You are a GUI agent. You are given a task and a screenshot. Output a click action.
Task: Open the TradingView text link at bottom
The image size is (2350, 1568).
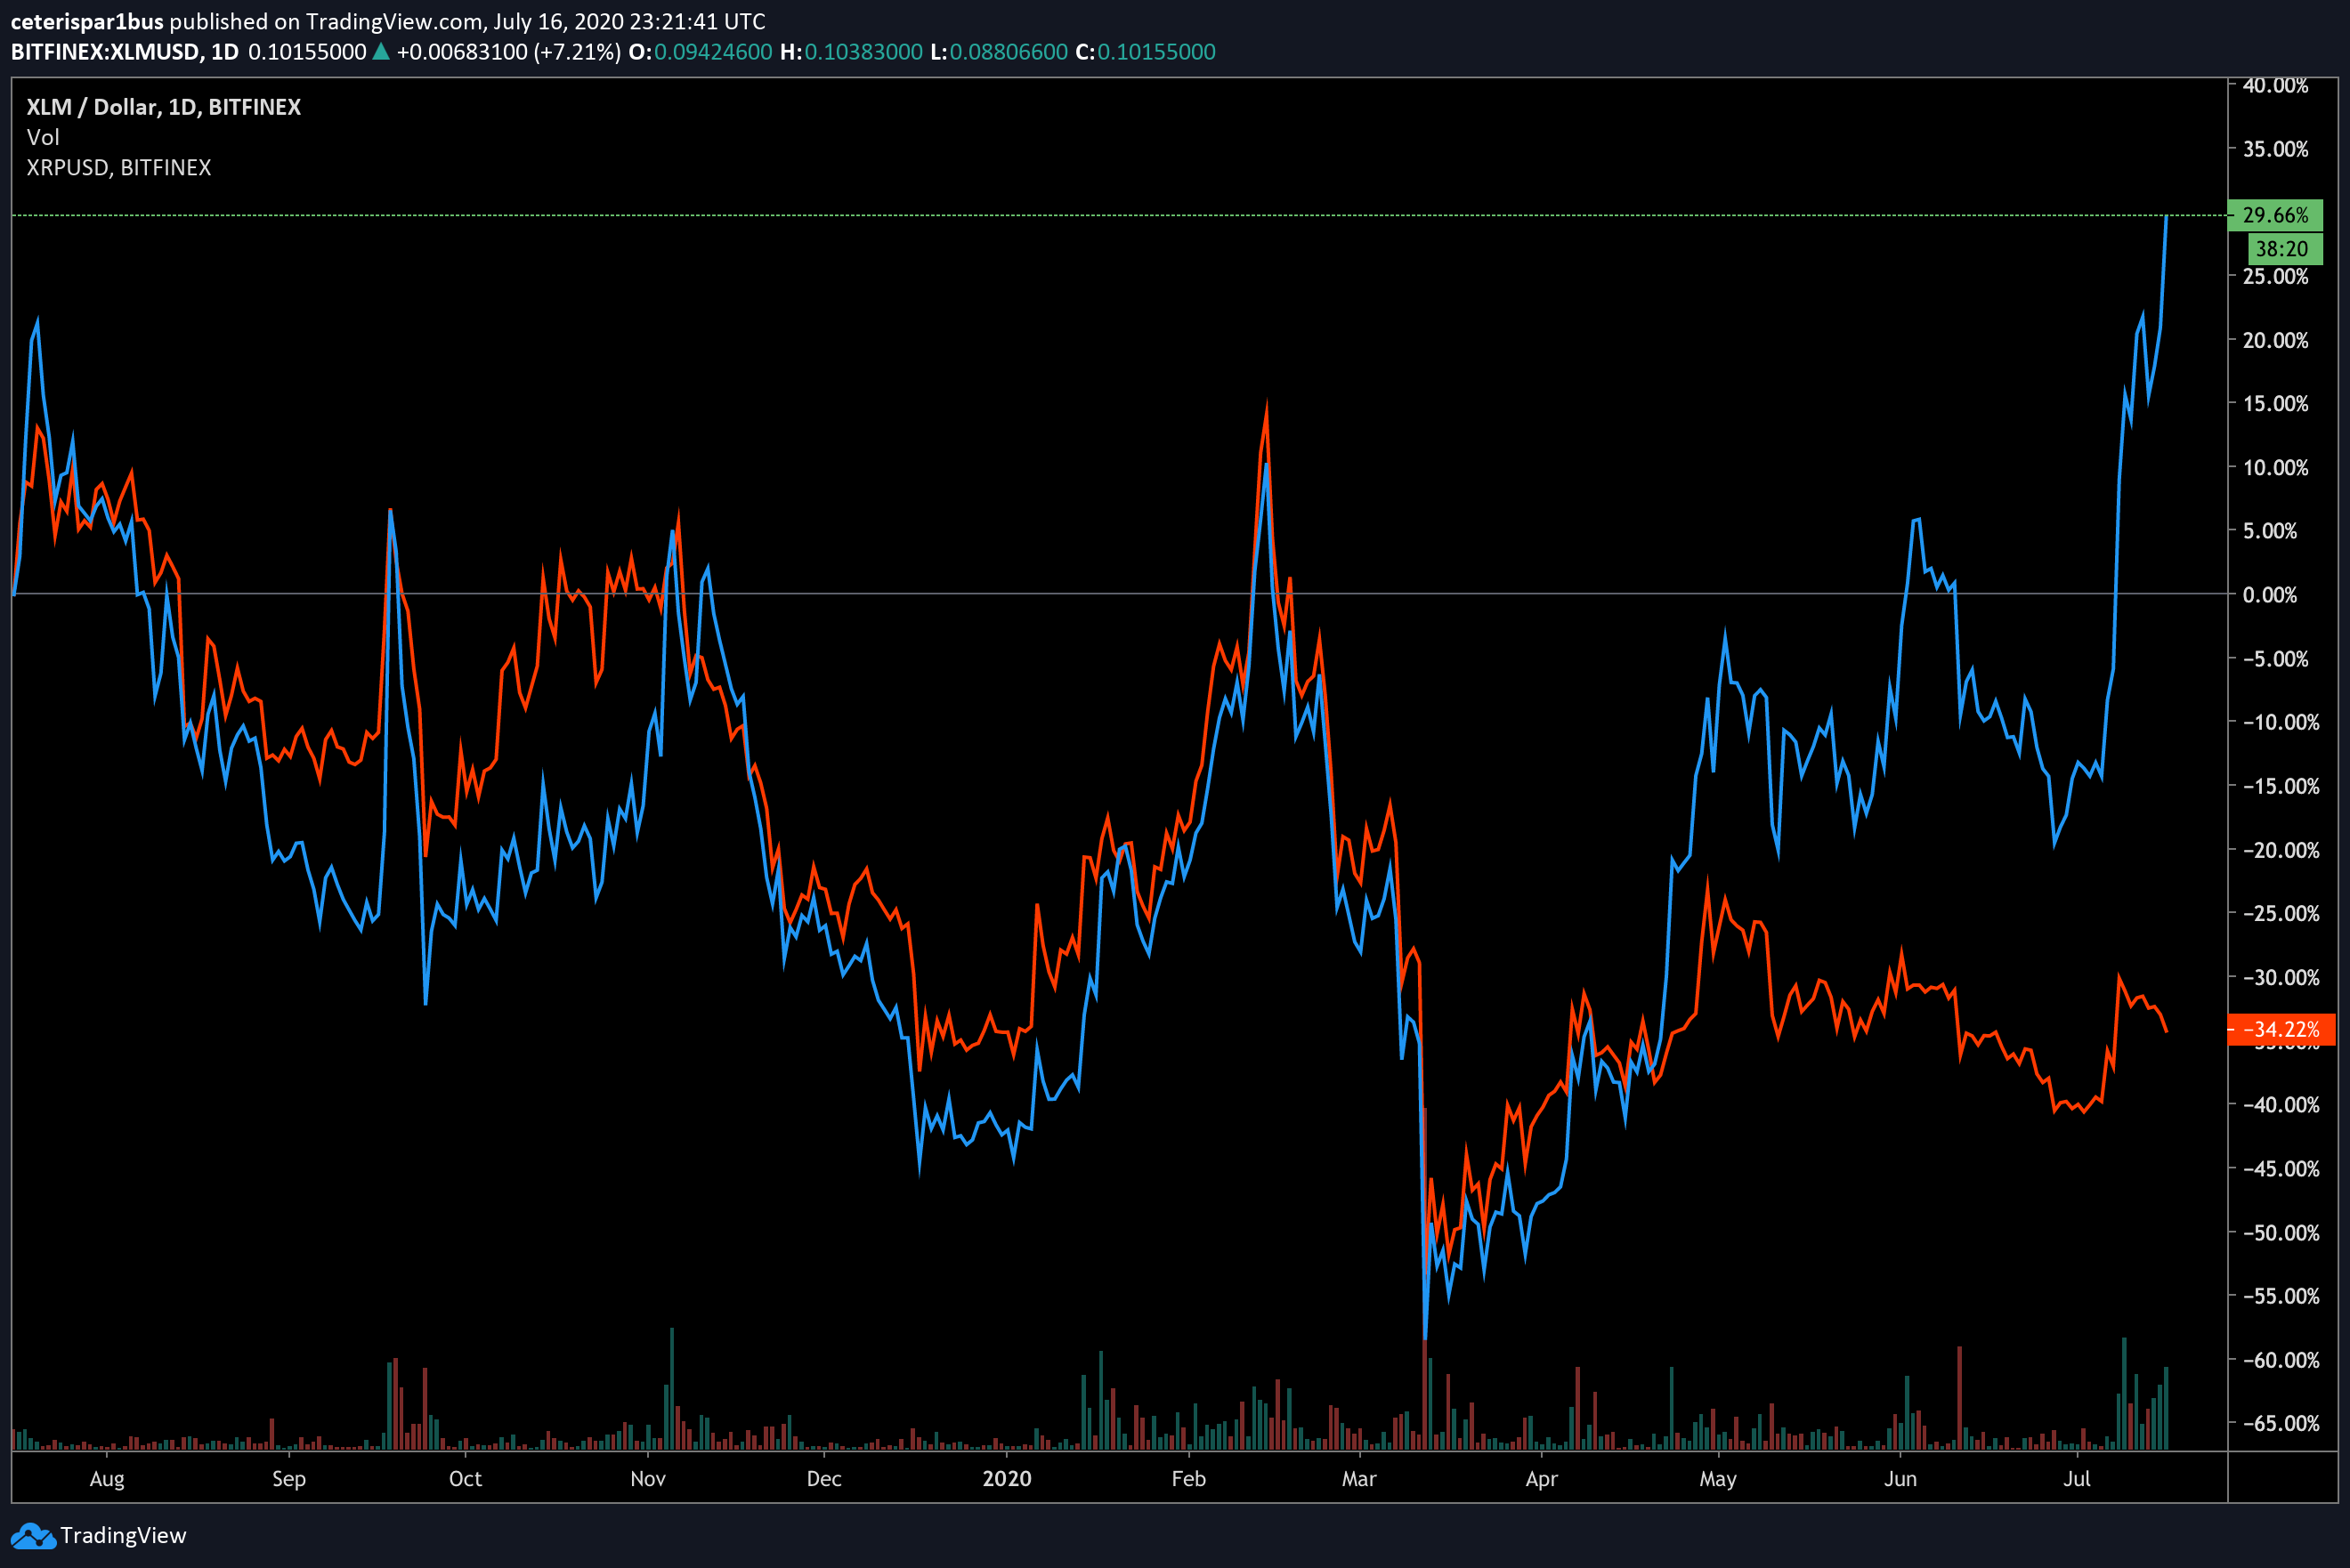coord(123,1536)
